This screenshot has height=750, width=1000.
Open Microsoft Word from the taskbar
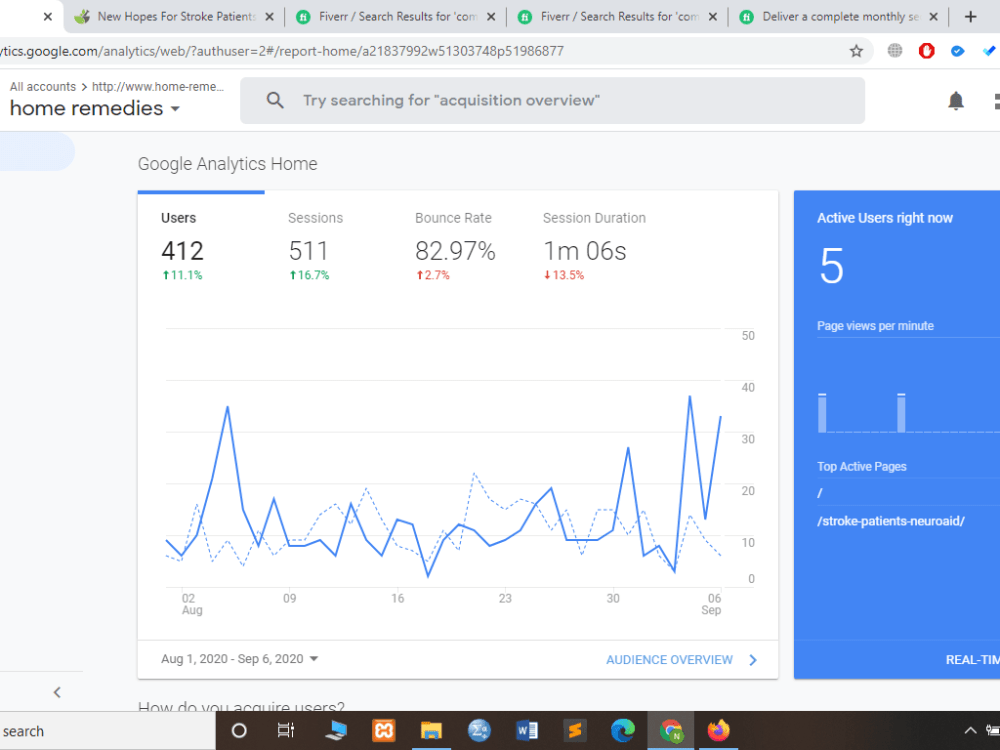527,731
